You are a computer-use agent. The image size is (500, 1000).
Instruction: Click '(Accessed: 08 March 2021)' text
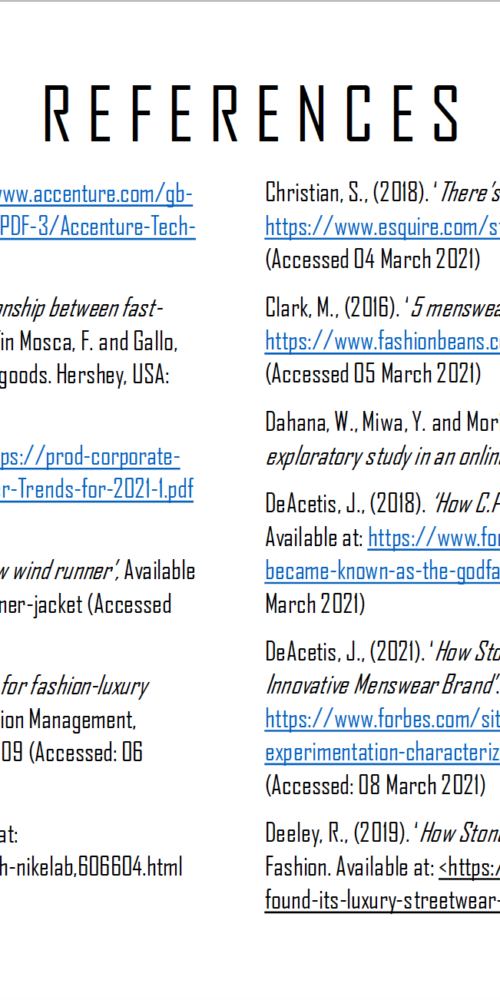[x=376, y=784]
